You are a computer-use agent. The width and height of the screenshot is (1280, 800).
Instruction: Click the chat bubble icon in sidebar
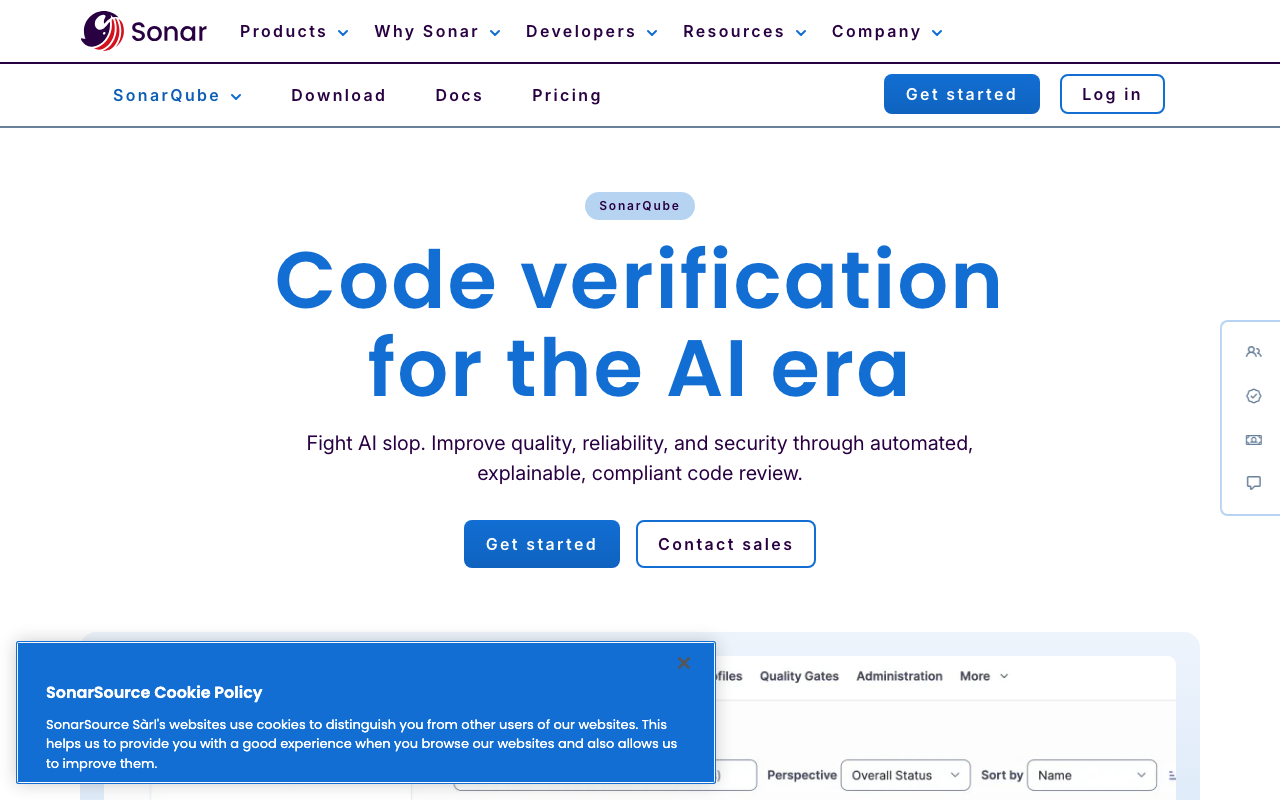tap(1254, 483)
